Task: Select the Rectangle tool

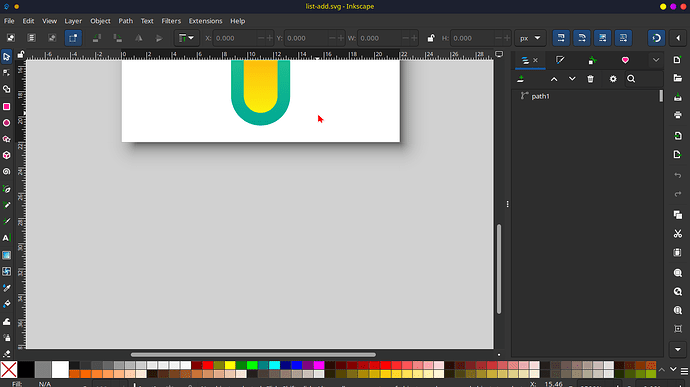Action: click(x=7, y=107)
